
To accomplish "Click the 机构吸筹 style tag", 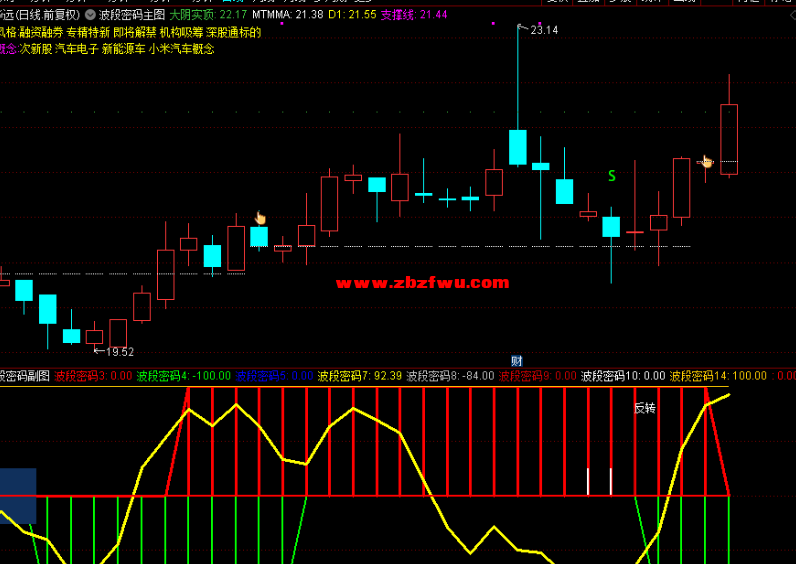I will [182, 32].
